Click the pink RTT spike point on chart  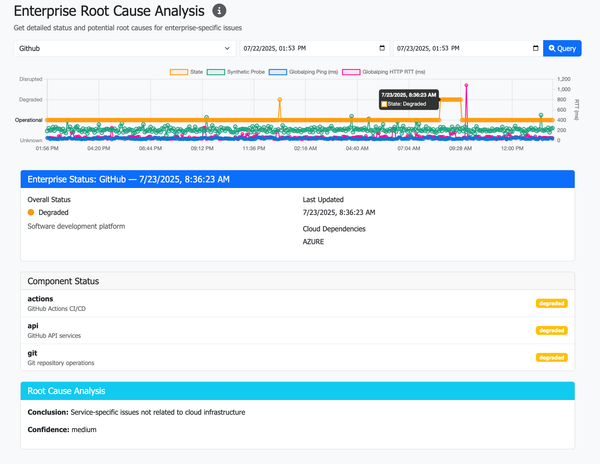466,85
